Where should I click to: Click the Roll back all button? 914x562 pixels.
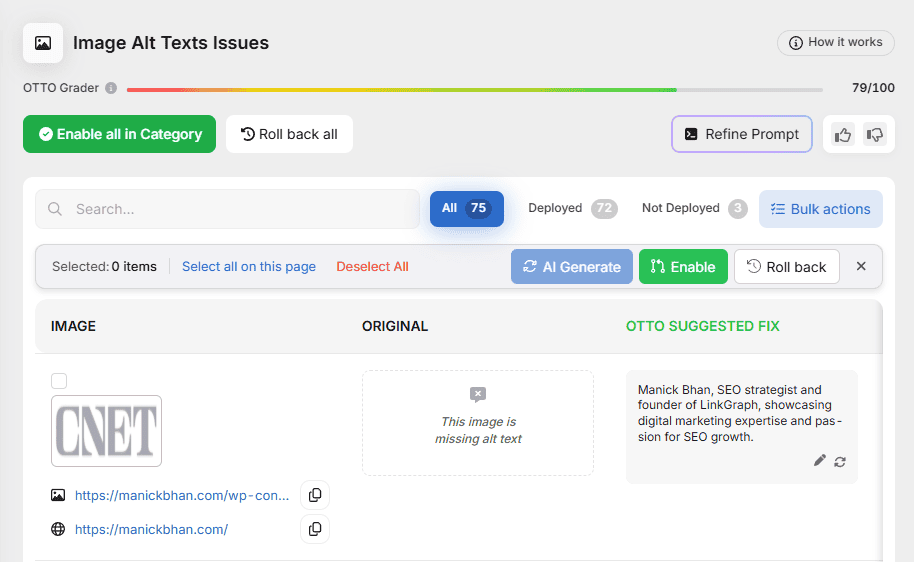click(x=289, y=134)
